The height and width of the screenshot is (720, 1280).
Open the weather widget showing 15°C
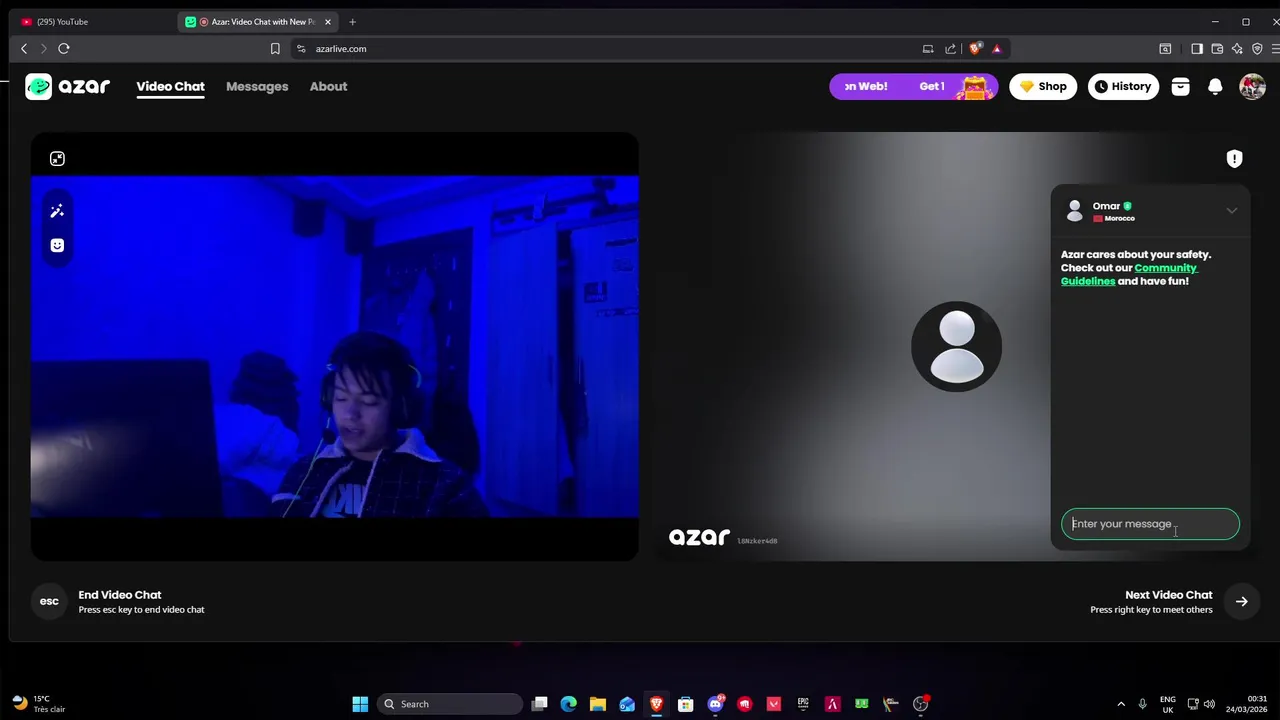[40, 704]
